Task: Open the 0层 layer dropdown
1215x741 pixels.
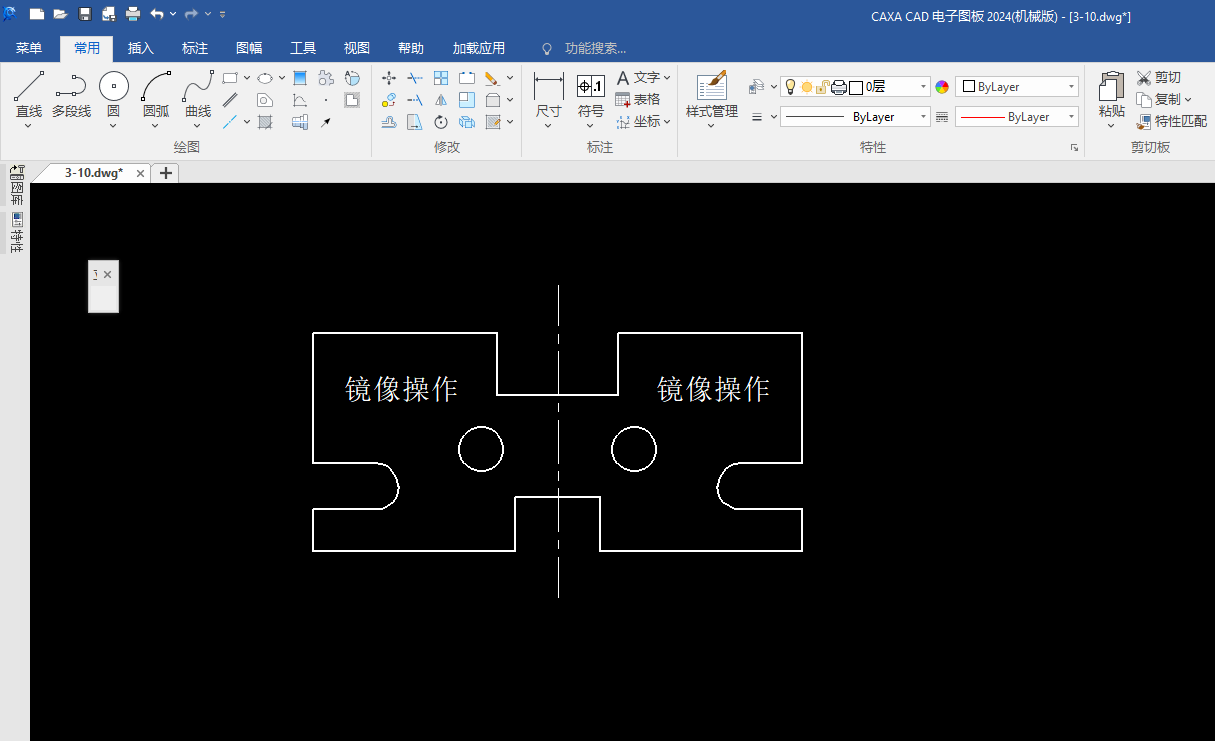Action: click(x=924, y=87)
